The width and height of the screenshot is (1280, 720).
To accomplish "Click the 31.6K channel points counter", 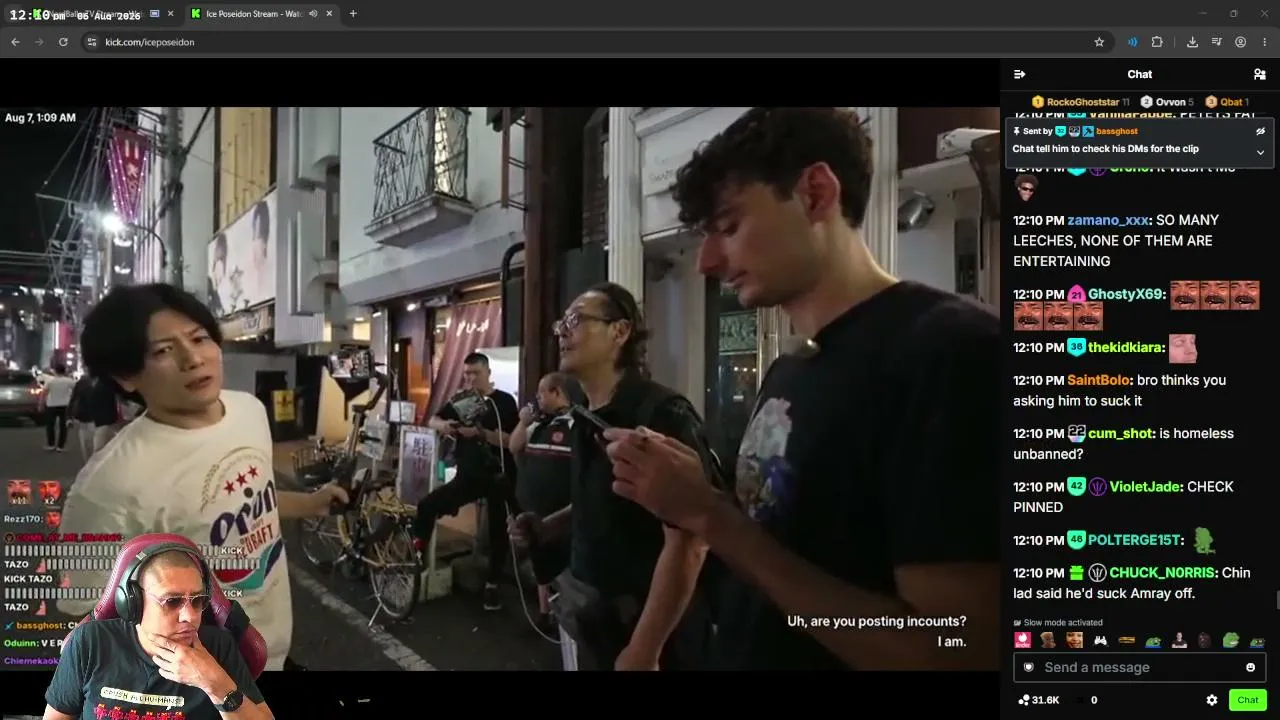I will (x=1038, y=700).
